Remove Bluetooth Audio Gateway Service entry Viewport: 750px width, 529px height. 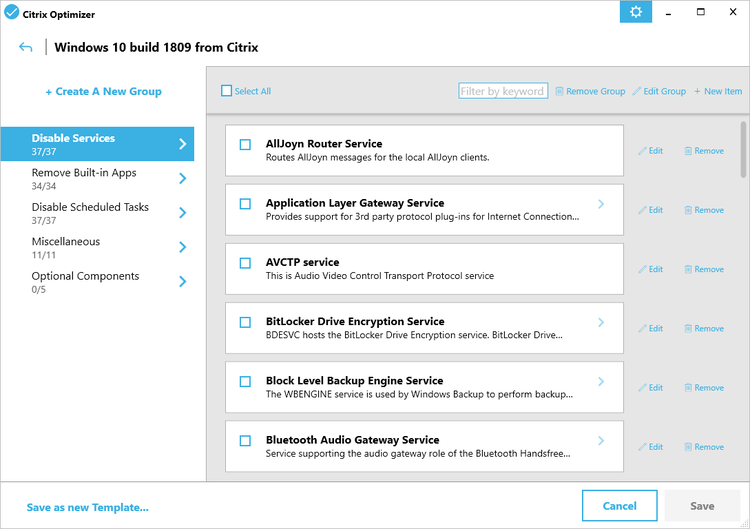(704, 447)
